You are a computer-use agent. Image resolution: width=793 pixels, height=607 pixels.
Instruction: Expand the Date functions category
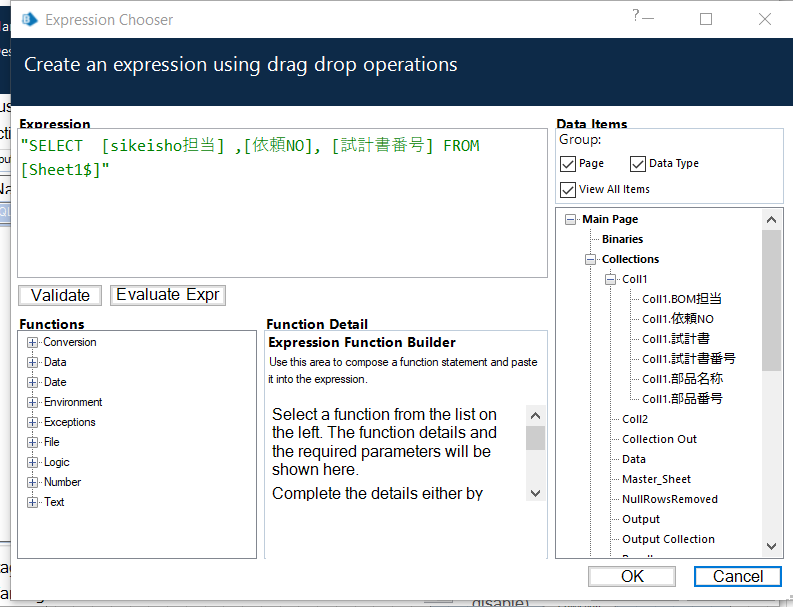pos(33,382)
